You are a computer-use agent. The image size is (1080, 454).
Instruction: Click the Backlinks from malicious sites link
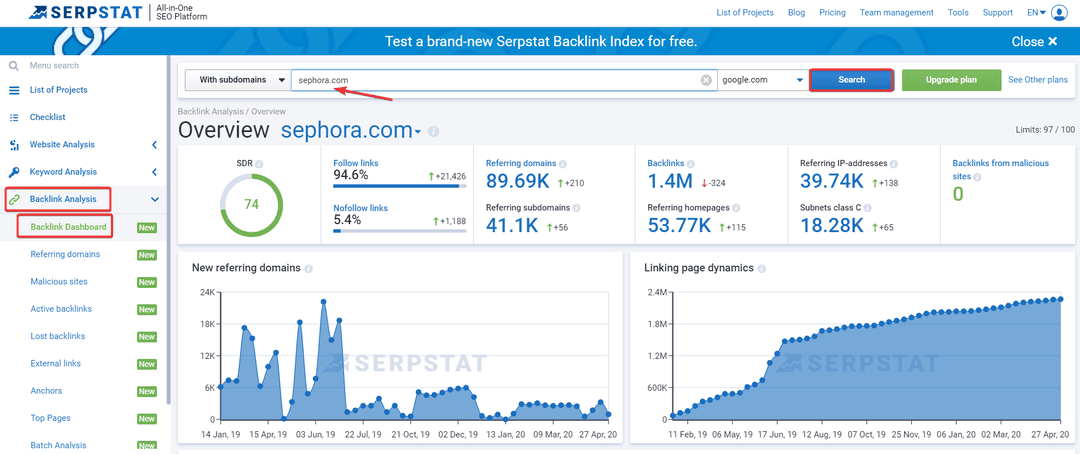(x=1000, y=169)
